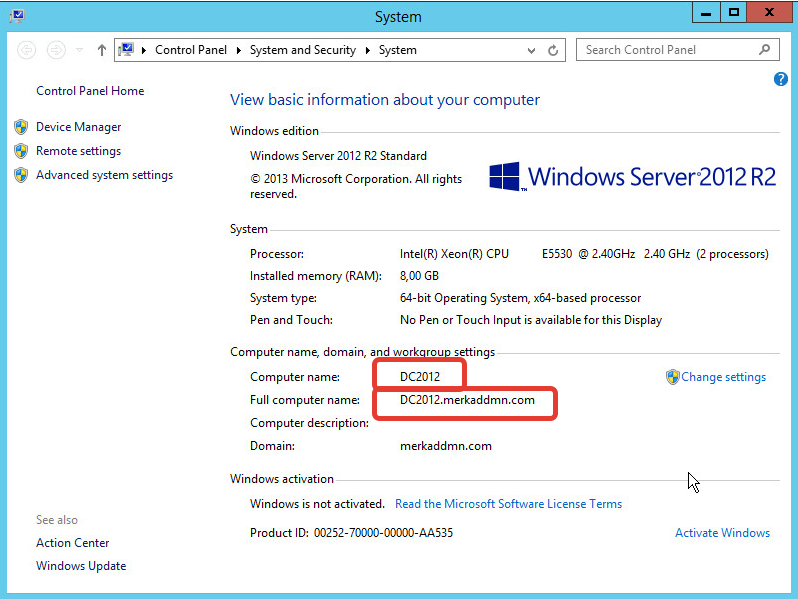Open Device Manager link
798x599 pixels.
pyautogui.click(x=78, y=127)
